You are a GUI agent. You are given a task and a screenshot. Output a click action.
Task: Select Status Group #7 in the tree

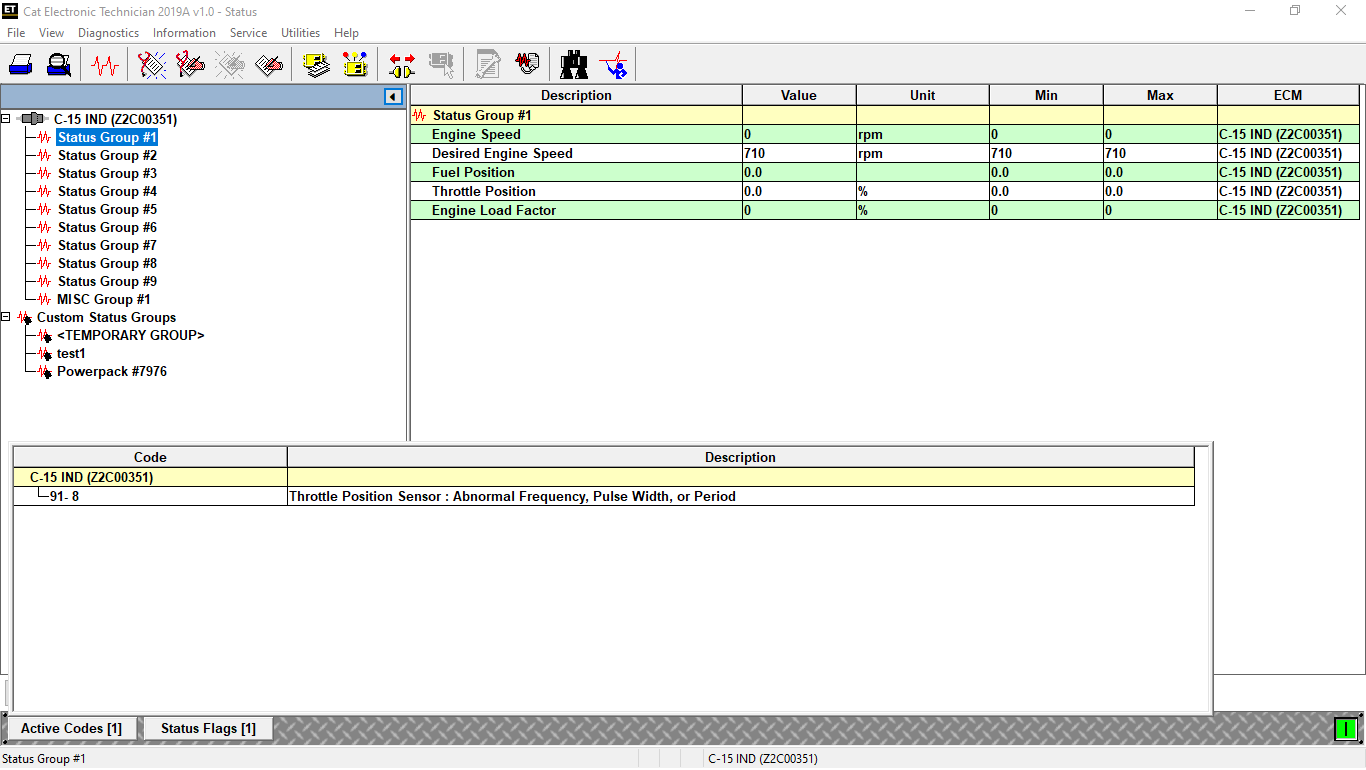pos(107,245)
